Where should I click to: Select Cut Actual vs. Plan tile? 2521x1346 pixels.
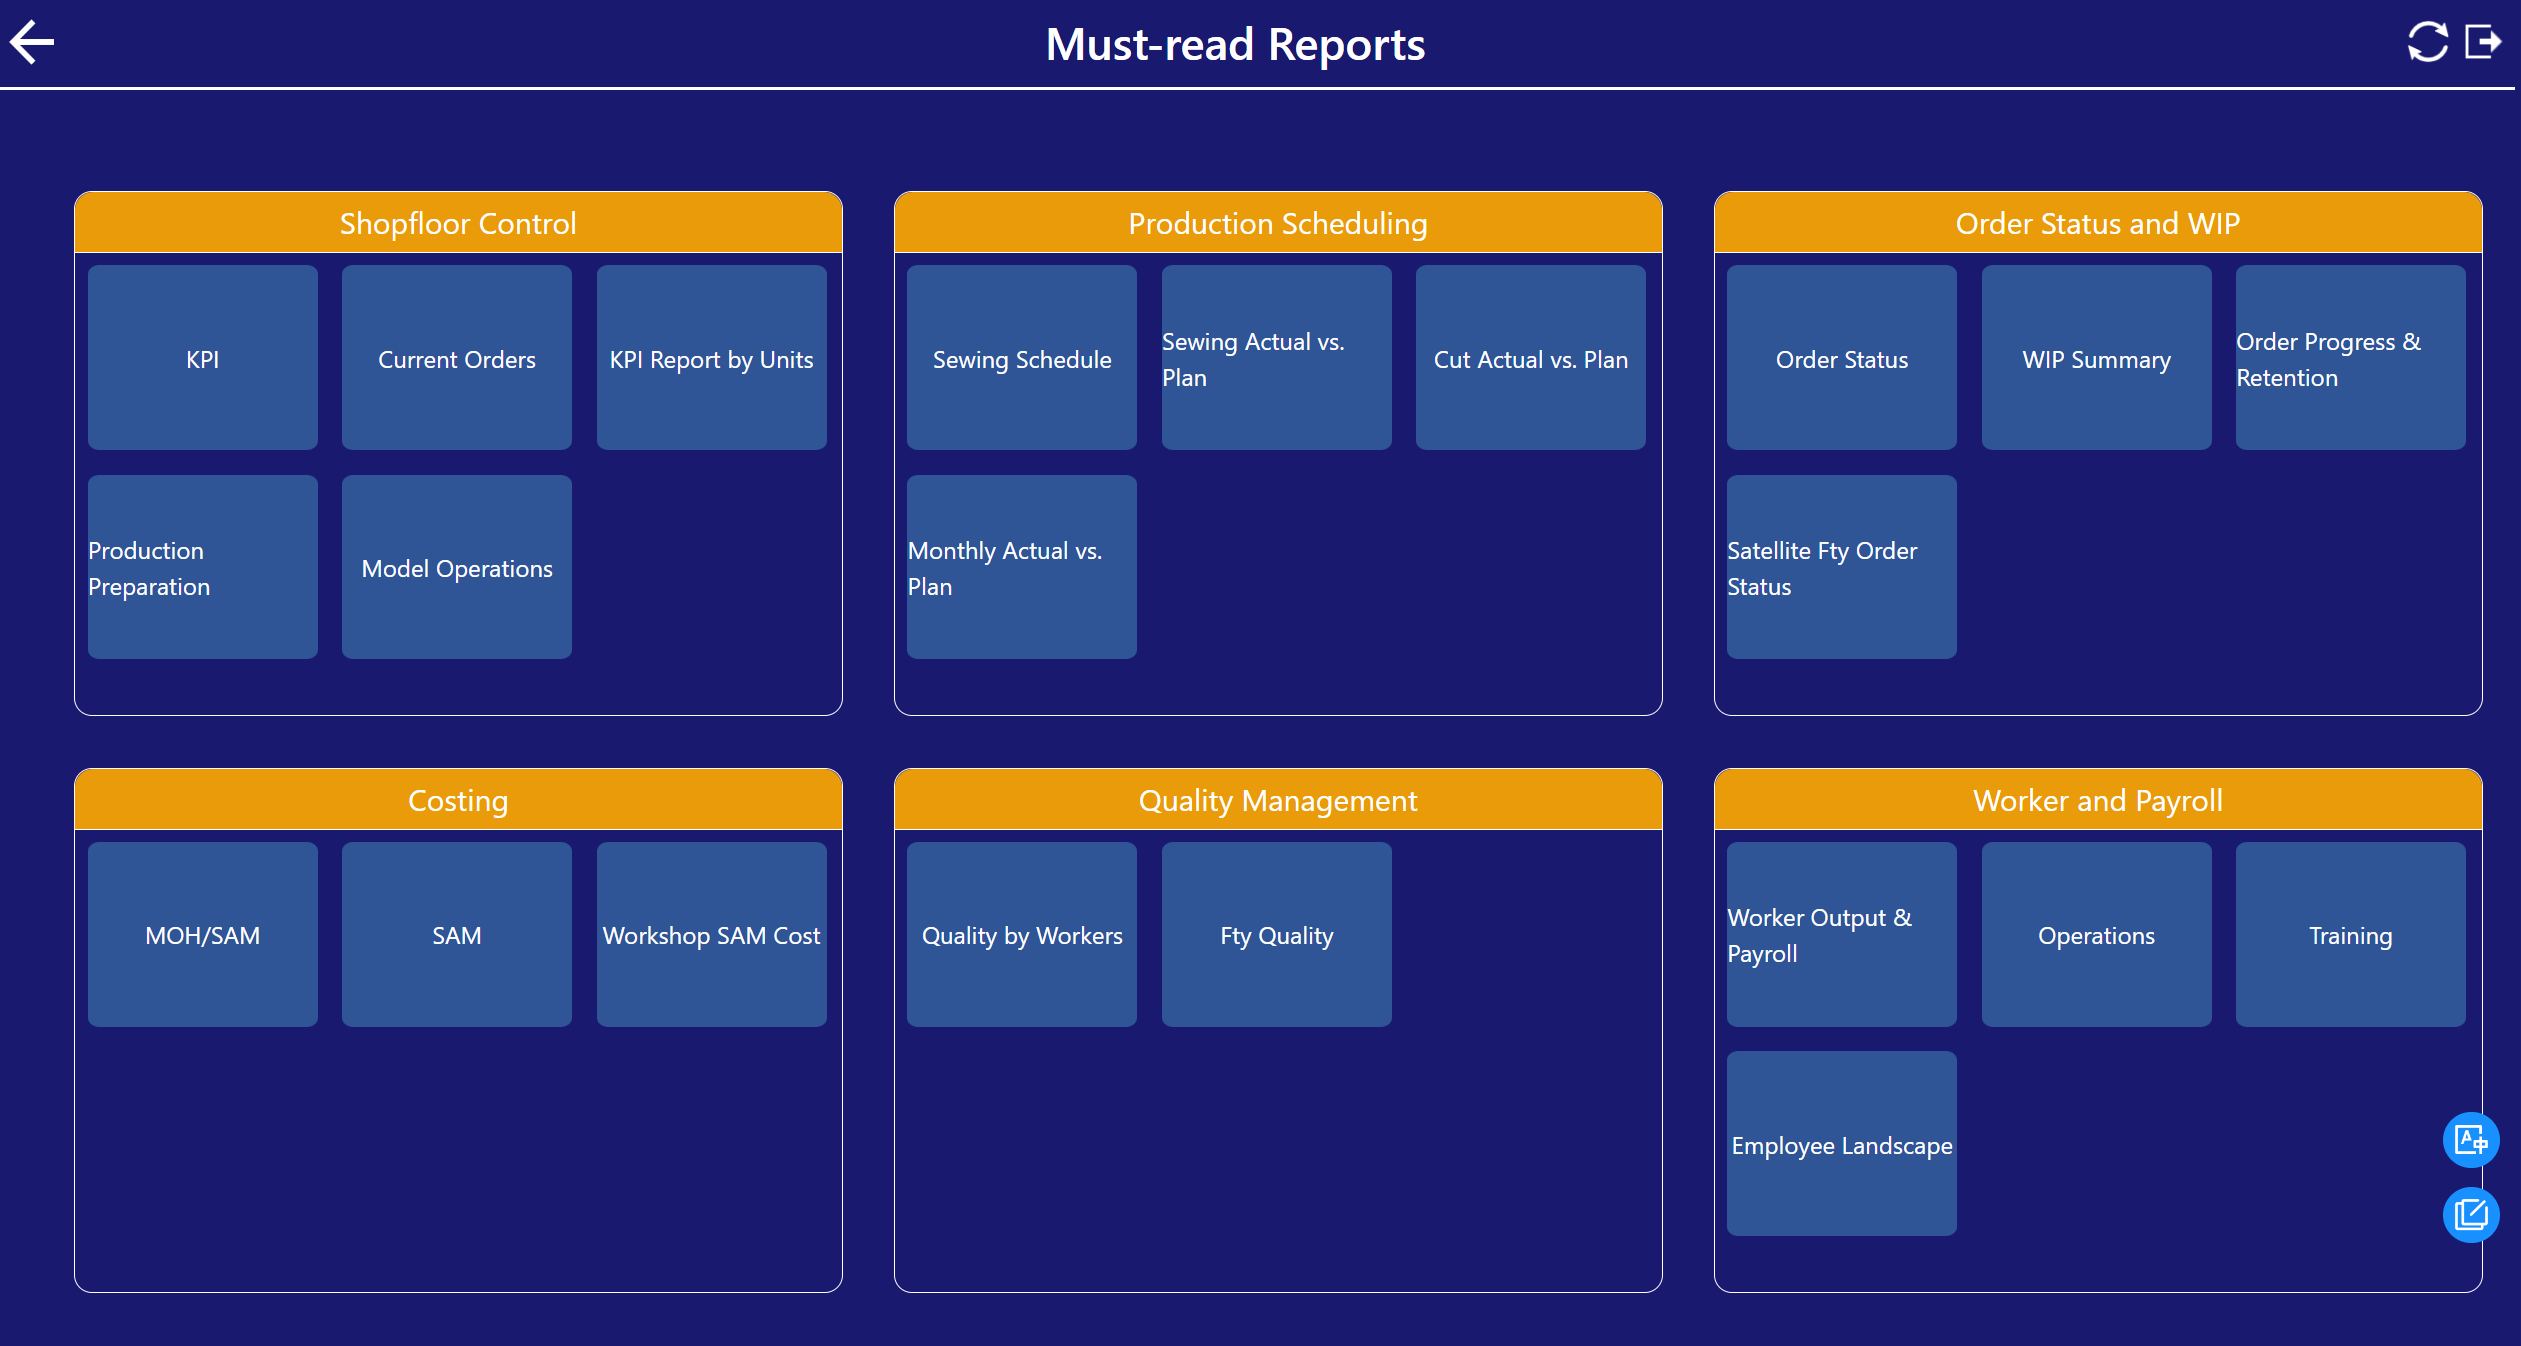tap(1530, 358)
